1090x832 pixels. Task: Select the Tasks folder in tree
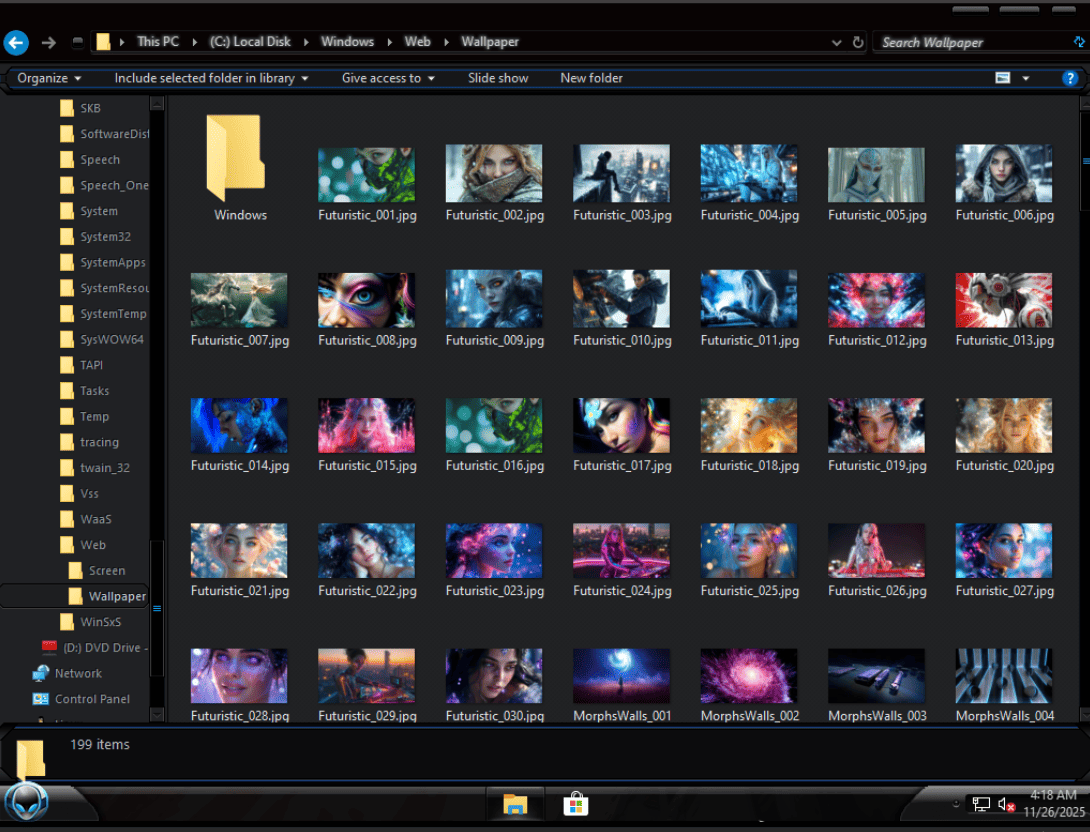click(84, 391)
